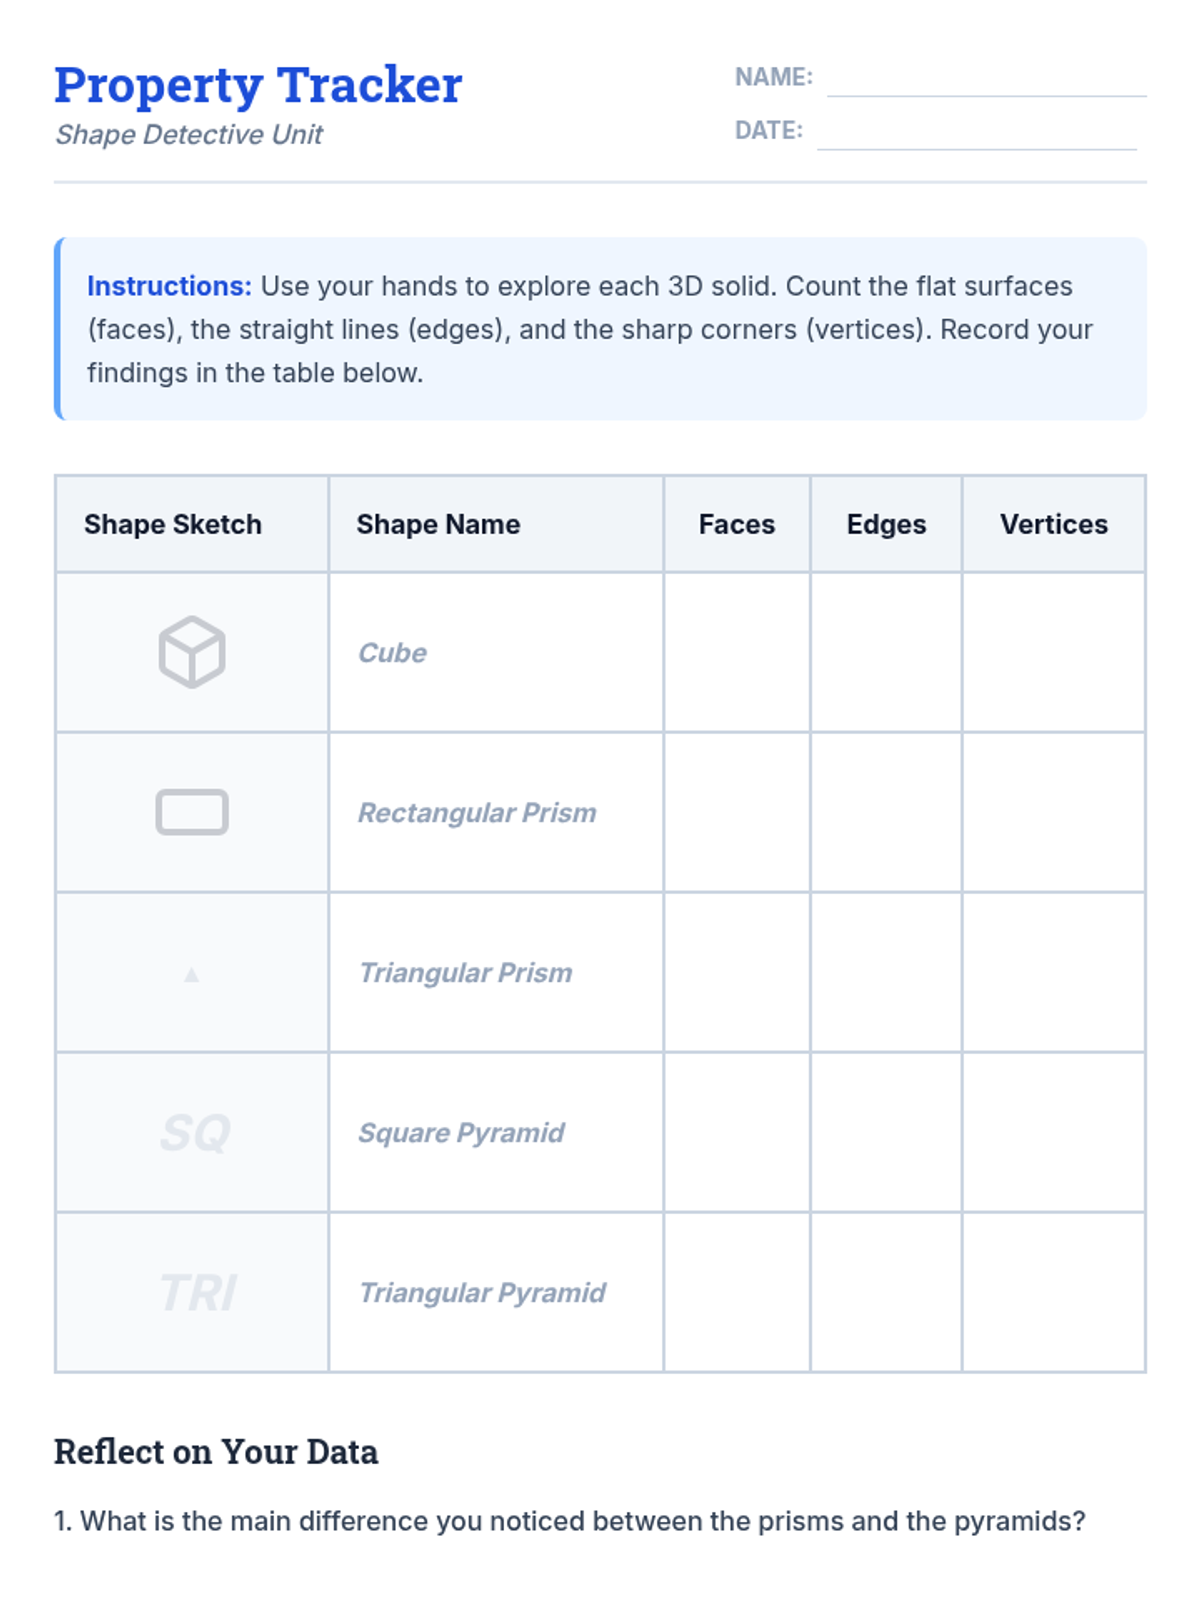Click the NAME entry line
Image resolution: width=1200 pixels, height=1600 pixels.
coord(986,80)
